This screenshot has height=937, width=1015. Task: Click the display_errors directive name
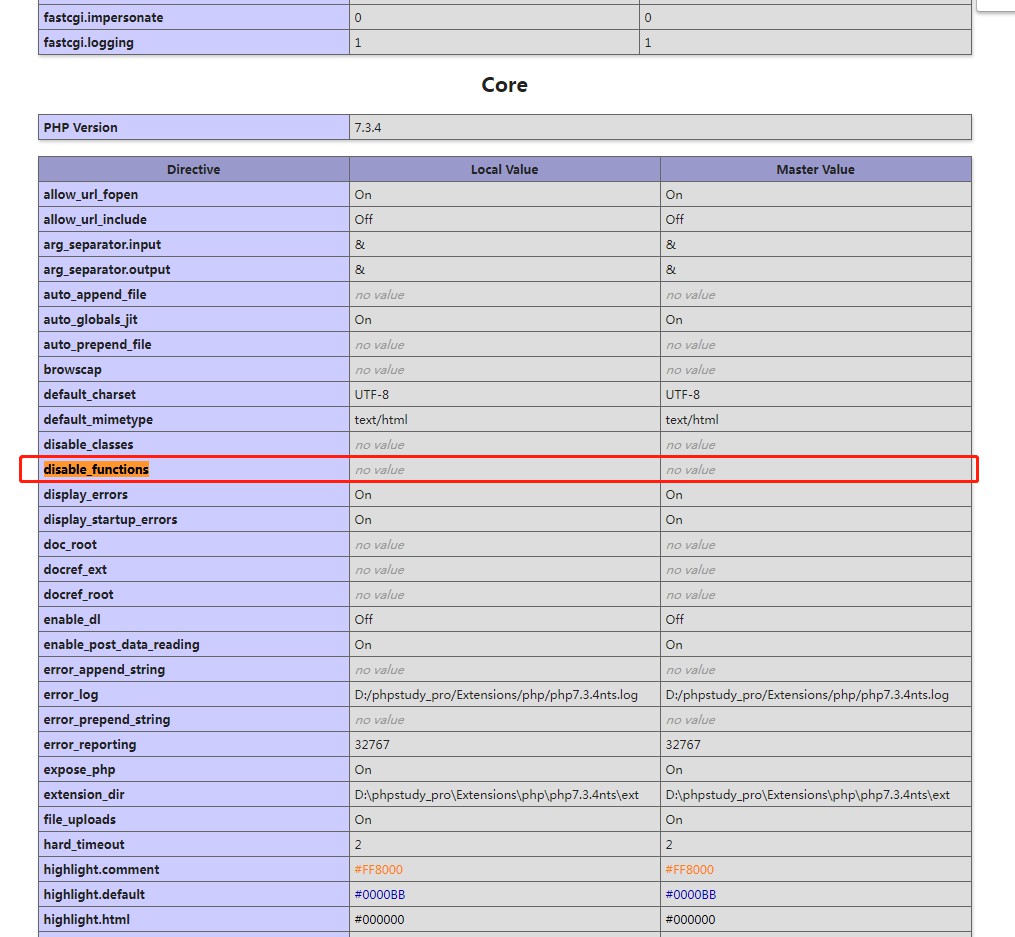click(x=86, y=494)
